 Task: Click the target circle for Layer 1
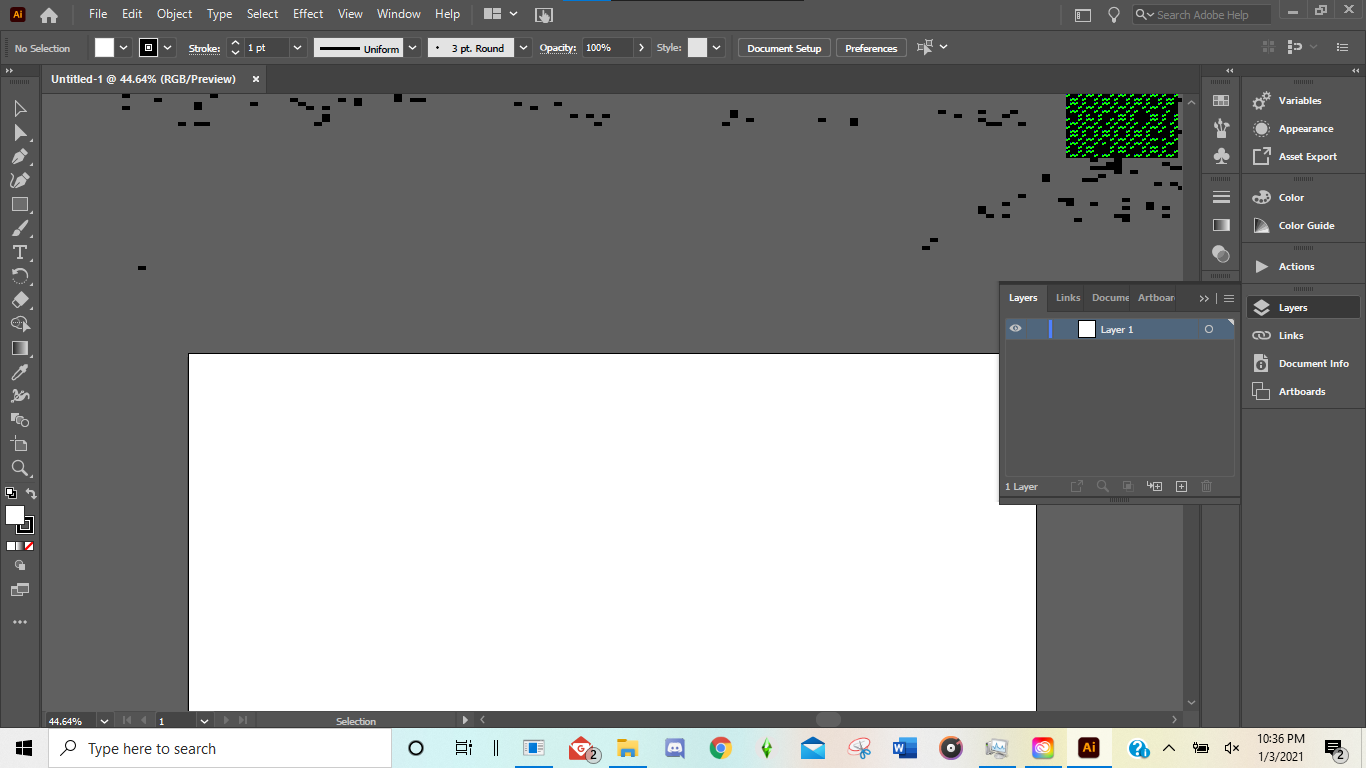(x=1208, y=328)
